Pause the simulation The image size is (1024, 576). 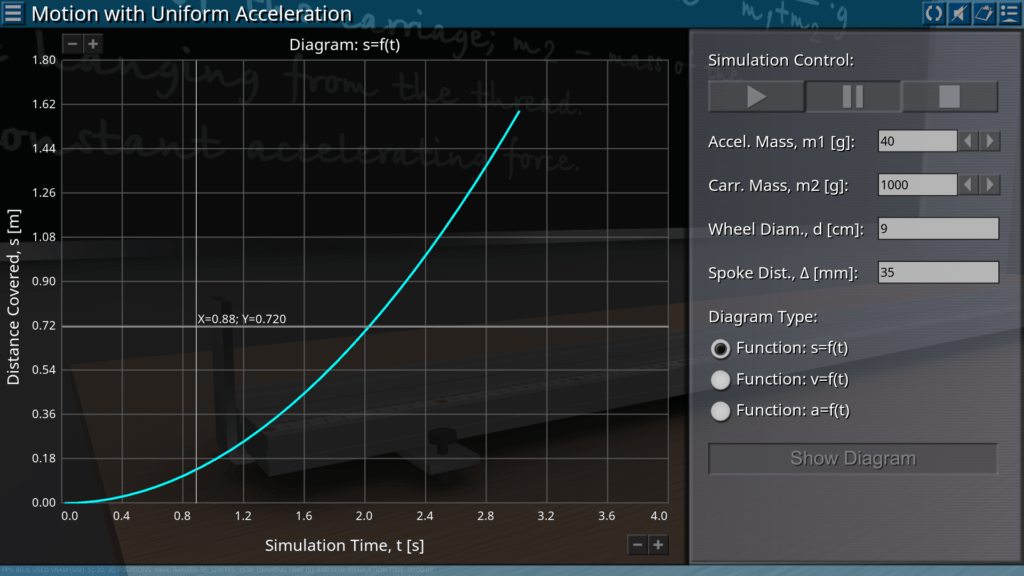click(853, 96)
